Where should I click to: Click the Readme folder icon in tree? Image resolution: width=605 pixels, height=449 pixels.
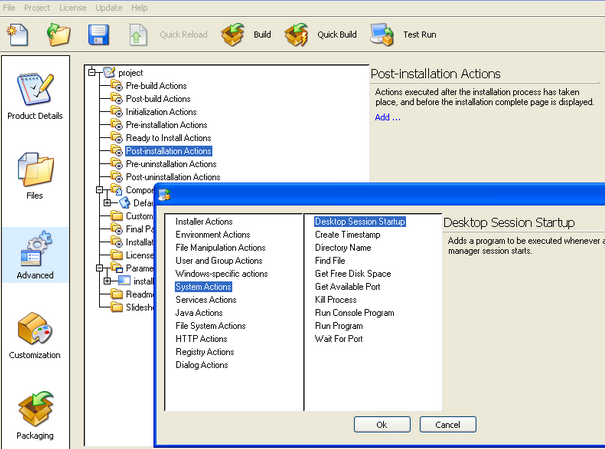click(x=117, y=294)
